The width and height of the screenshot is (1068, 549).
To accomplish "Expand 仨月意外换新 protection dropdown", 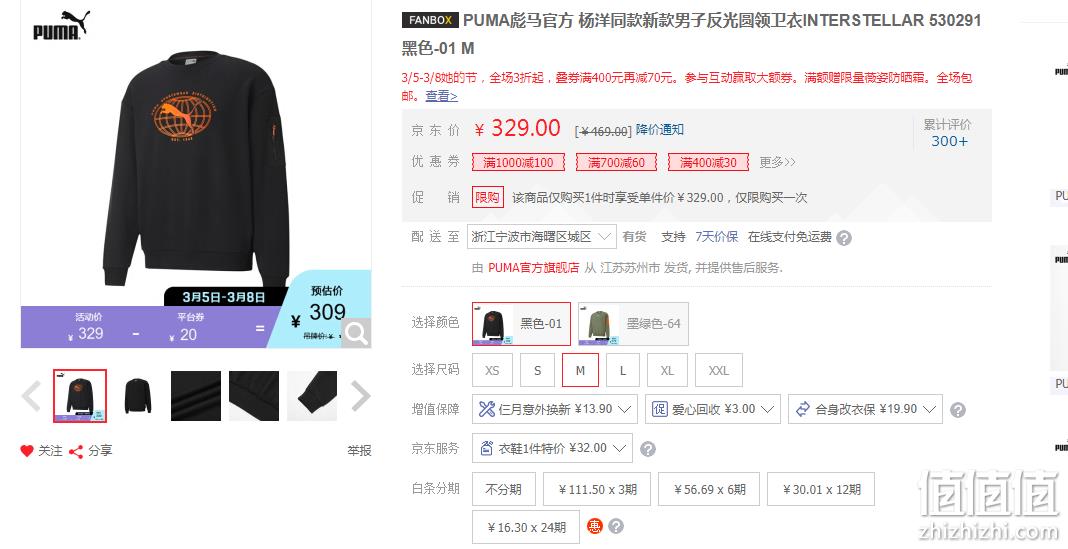I will [555, 409].
